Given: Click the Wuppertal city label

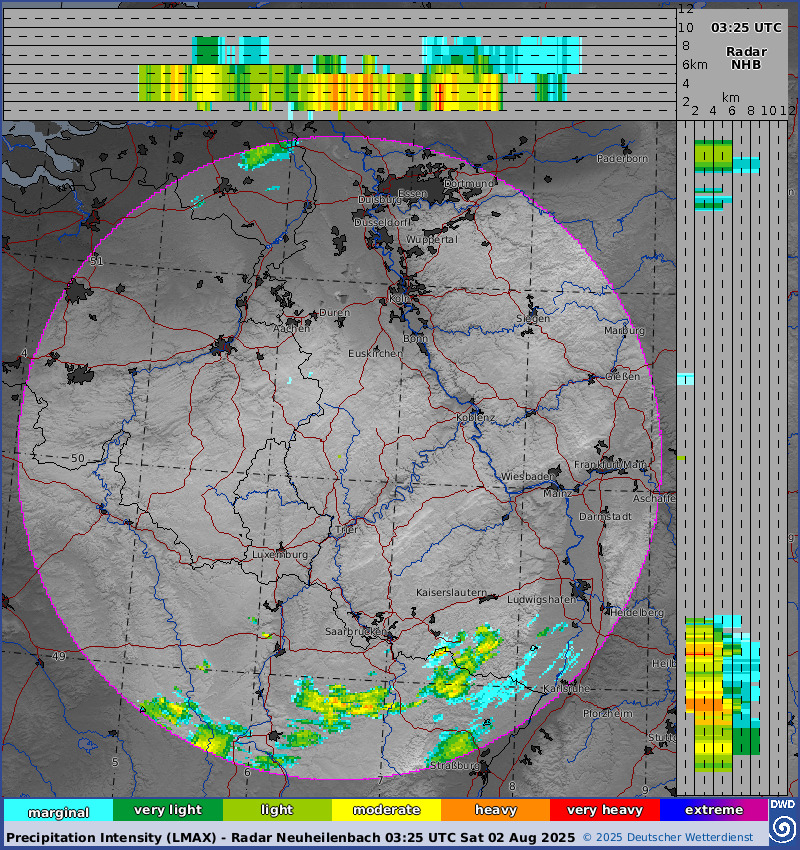Looking at the screenshot, I should pyautogui.click(x=432, y=240).
